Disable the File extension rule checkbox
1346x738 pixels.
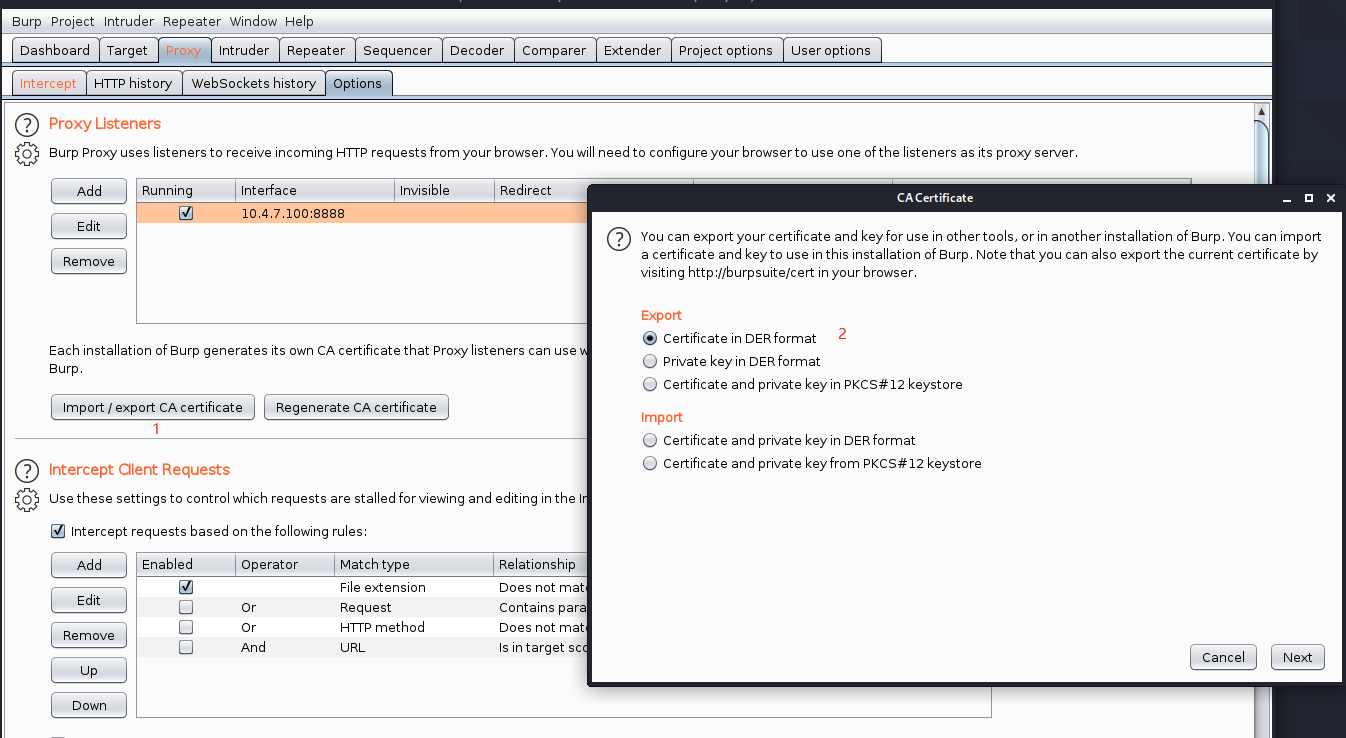point(186,587)
